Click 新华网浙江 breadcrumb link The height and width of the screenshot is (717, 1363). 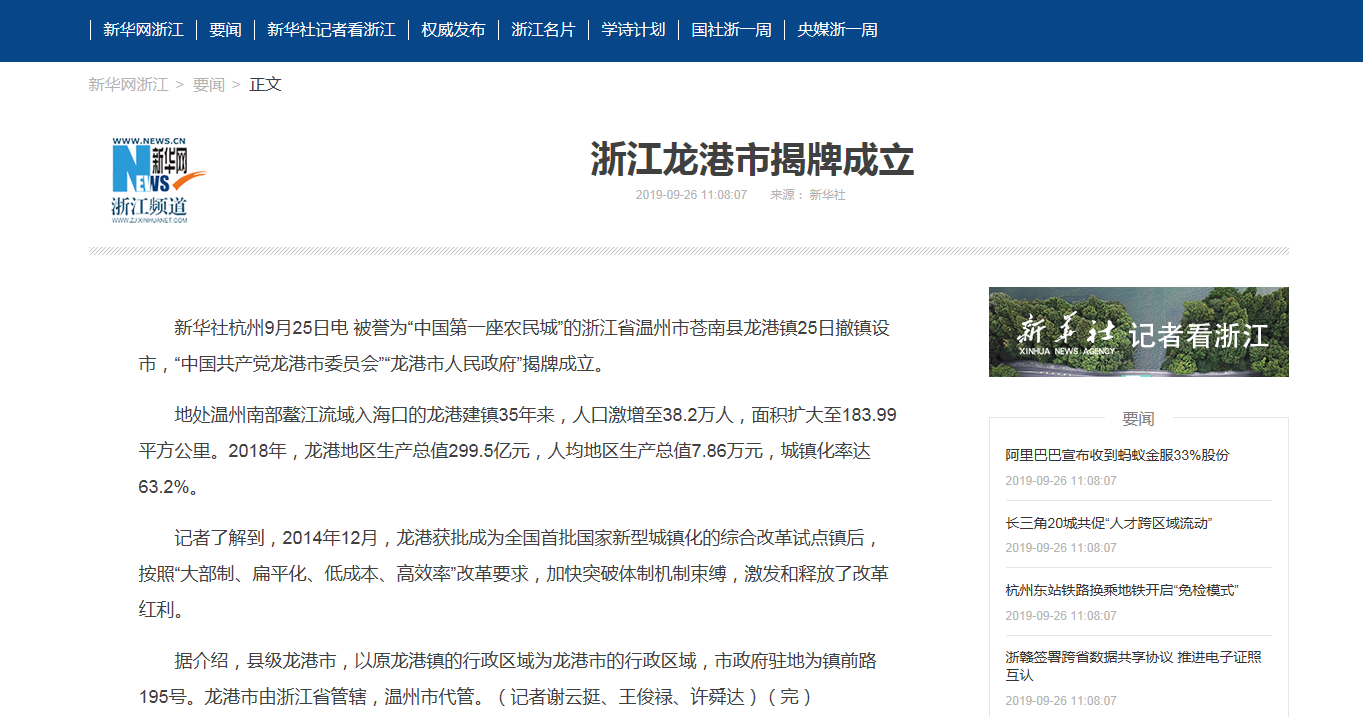click(128, 84)
